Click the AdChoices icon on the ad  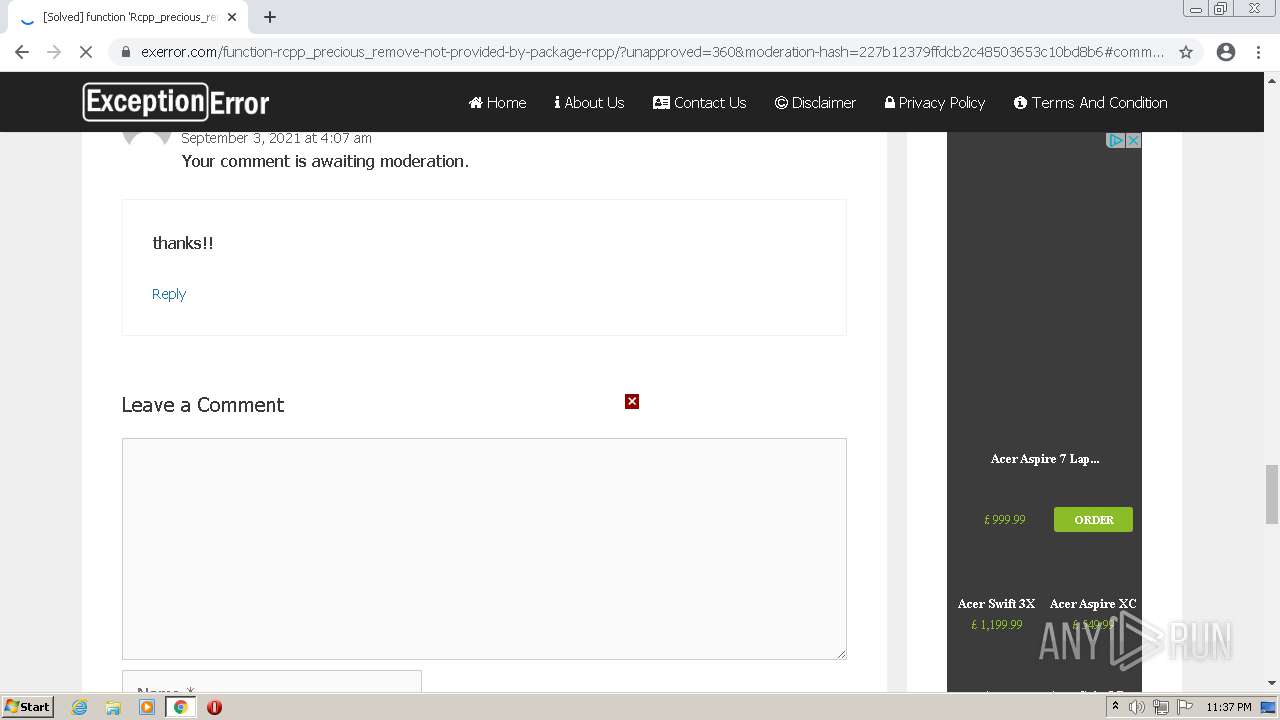pos(1116,140)
